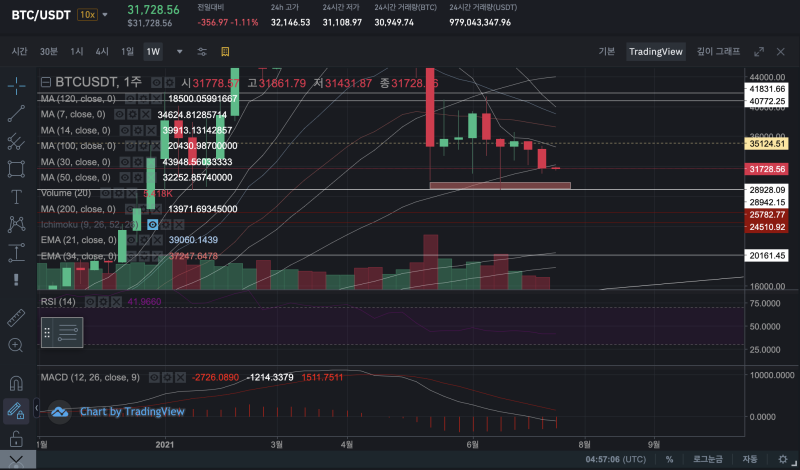Screen dimensions: 800x470
Task: Select the trend line drawing tool
Action: coord(16,113)
